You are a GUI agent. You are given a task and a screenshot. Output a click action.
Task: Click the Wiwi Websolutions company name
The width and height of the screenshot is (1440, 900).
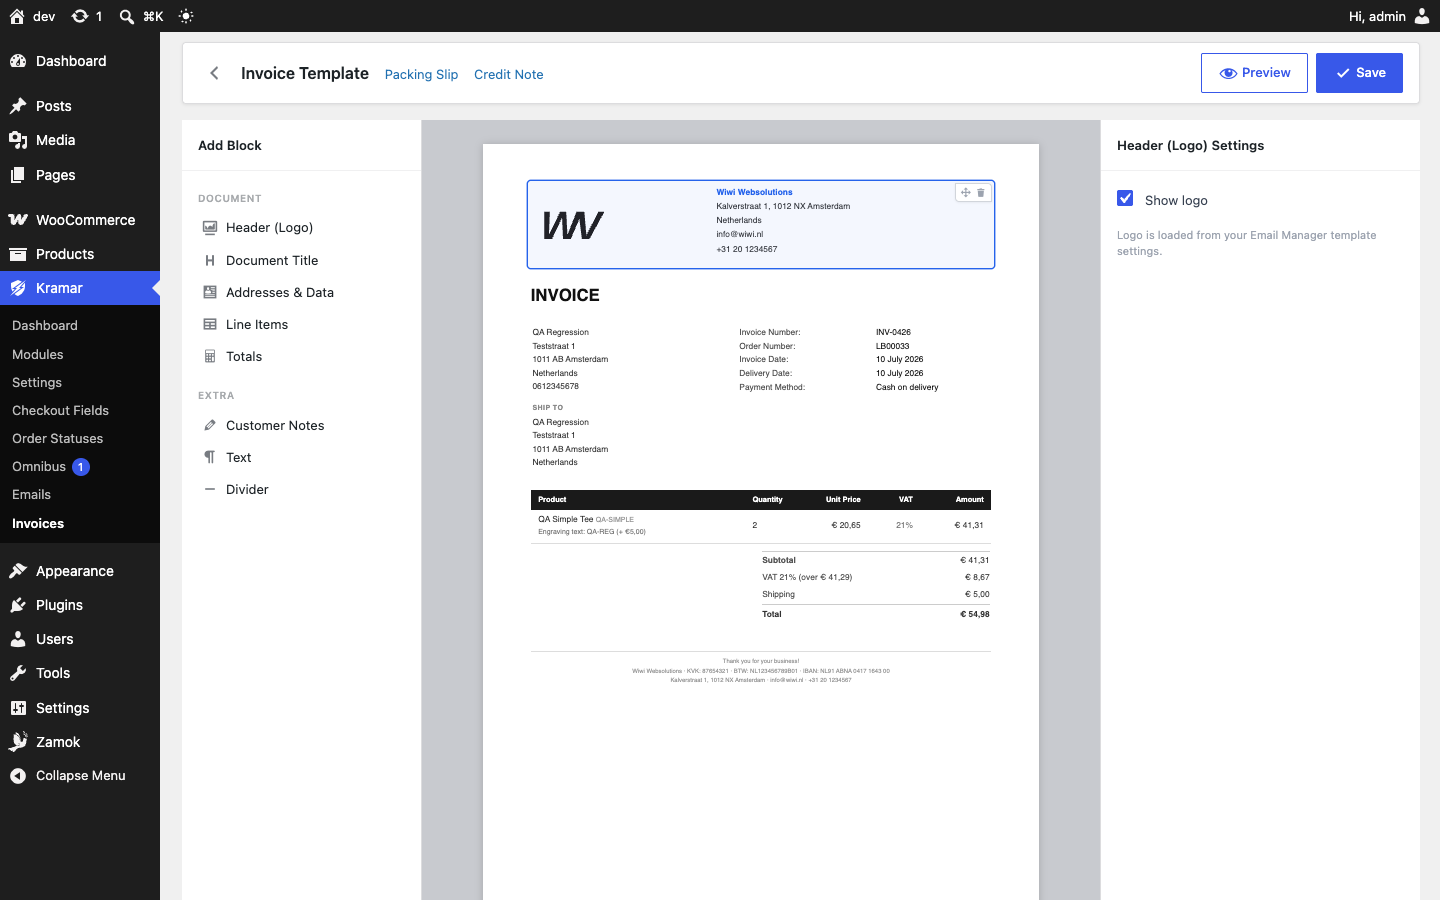(754, 192)
